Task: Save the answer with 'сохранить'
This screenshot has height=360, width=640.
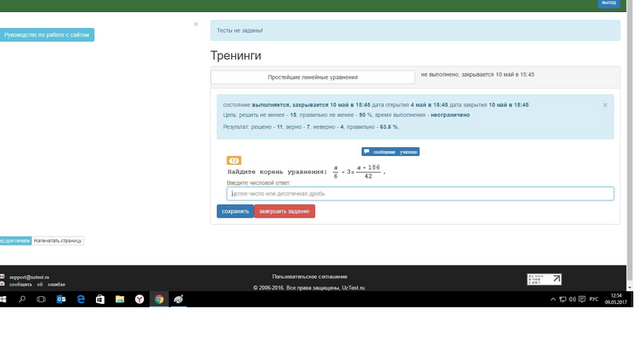Action: (236, 211)
